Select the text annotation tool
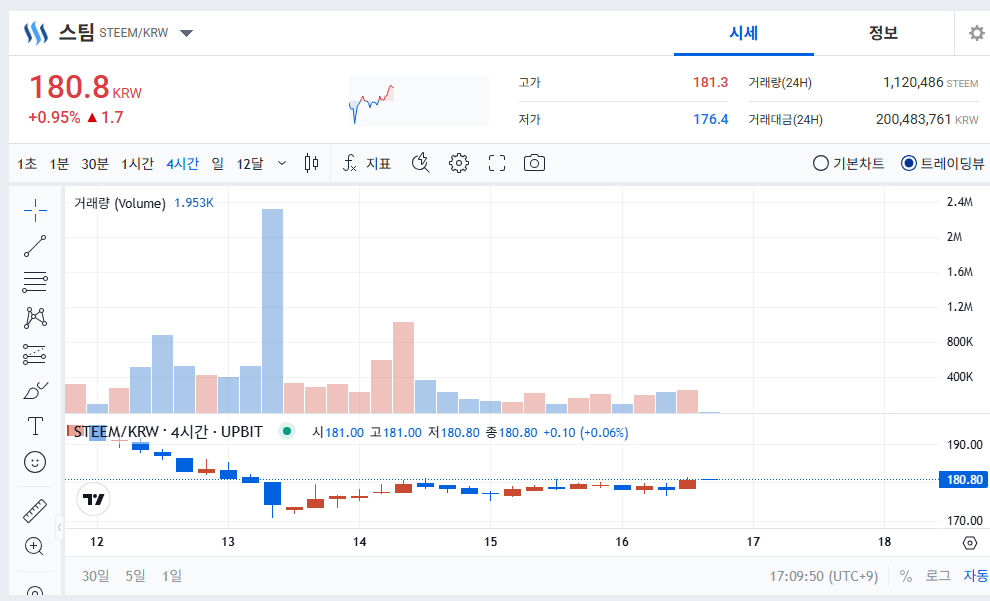Screen dimensions: 990x601 click(x=35, y=426)
